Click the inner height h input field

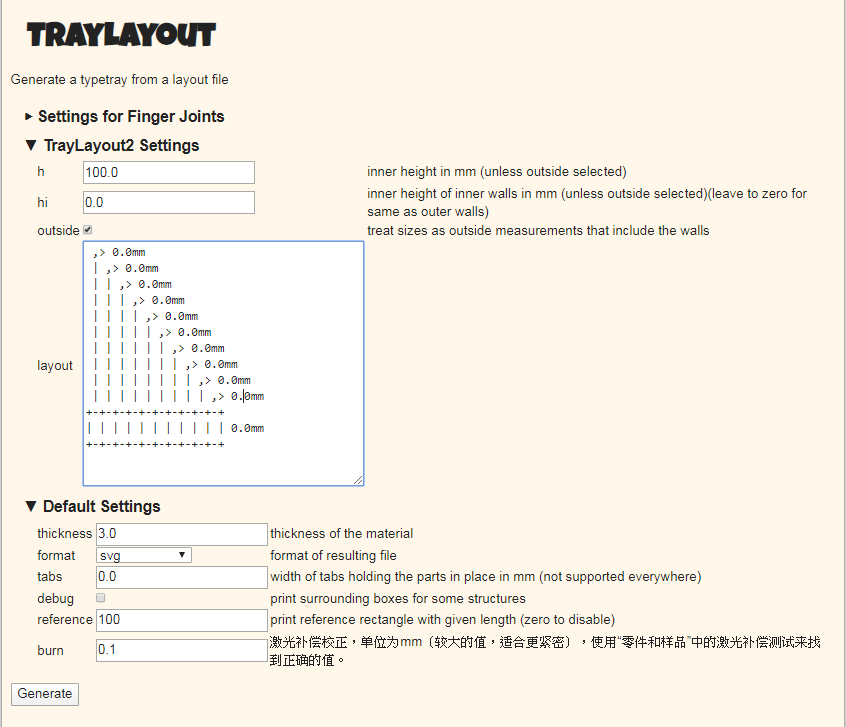click(169, 172)
